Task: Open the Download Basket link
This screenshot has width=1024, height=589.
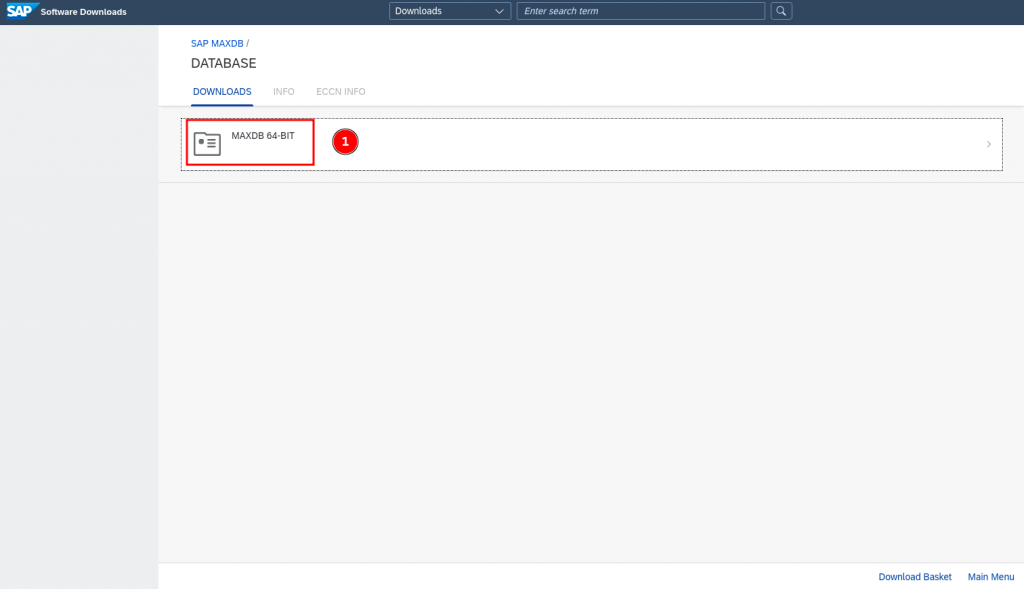Action: (x=915, y=577)
